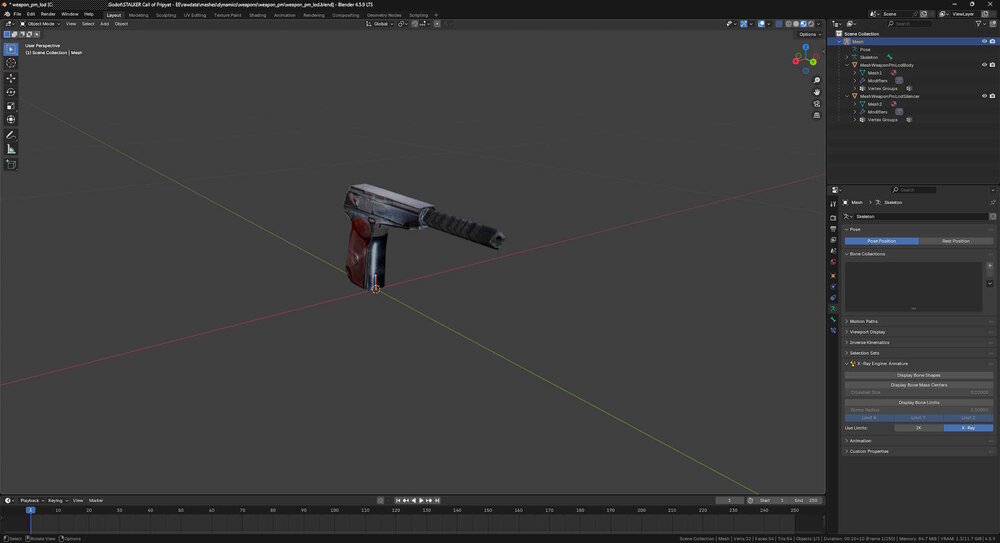Expand the Inverse Kinematics panel
The width and height of the screenshot is (1000, 543).
click(918, 343)
